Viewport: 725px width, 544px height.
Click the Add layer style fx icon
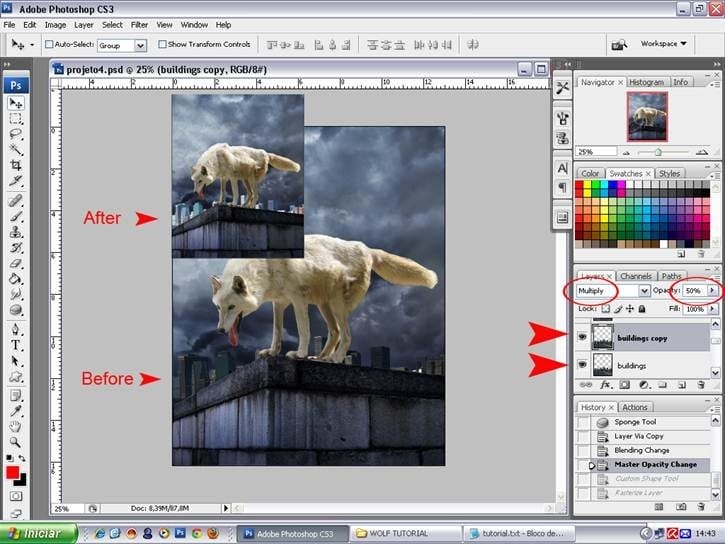pos(605,385)
